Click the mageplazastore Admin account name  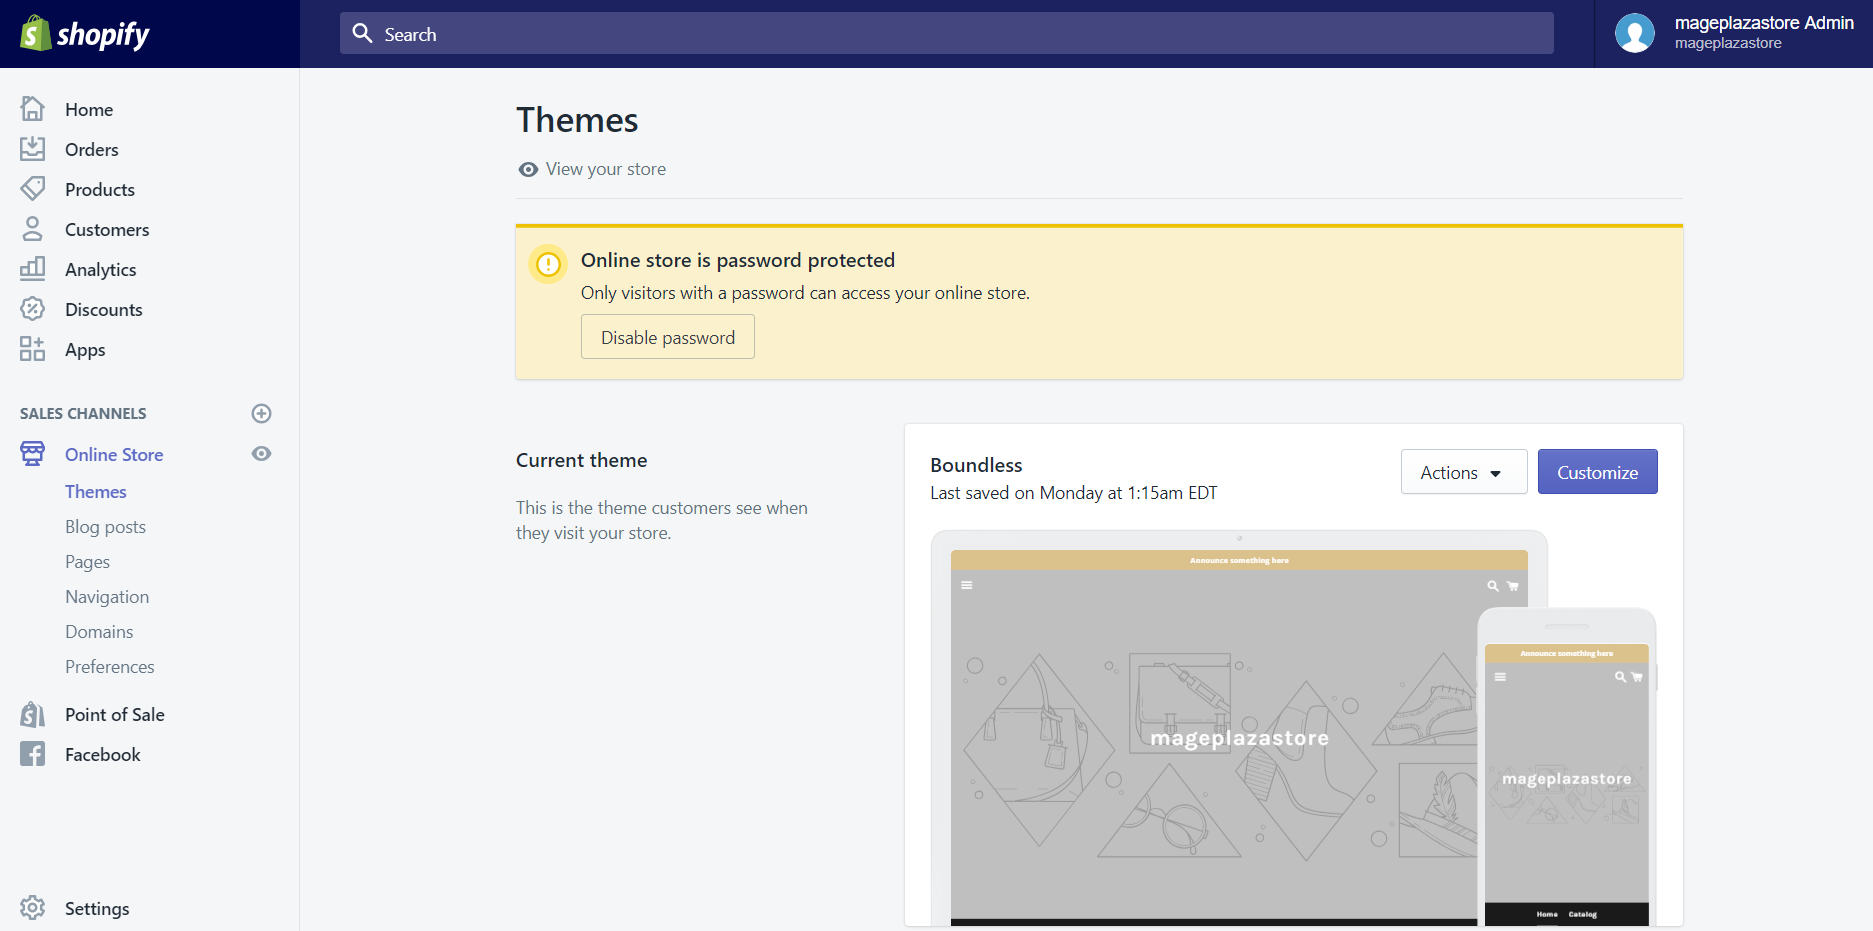click(x=1764, y=23)
